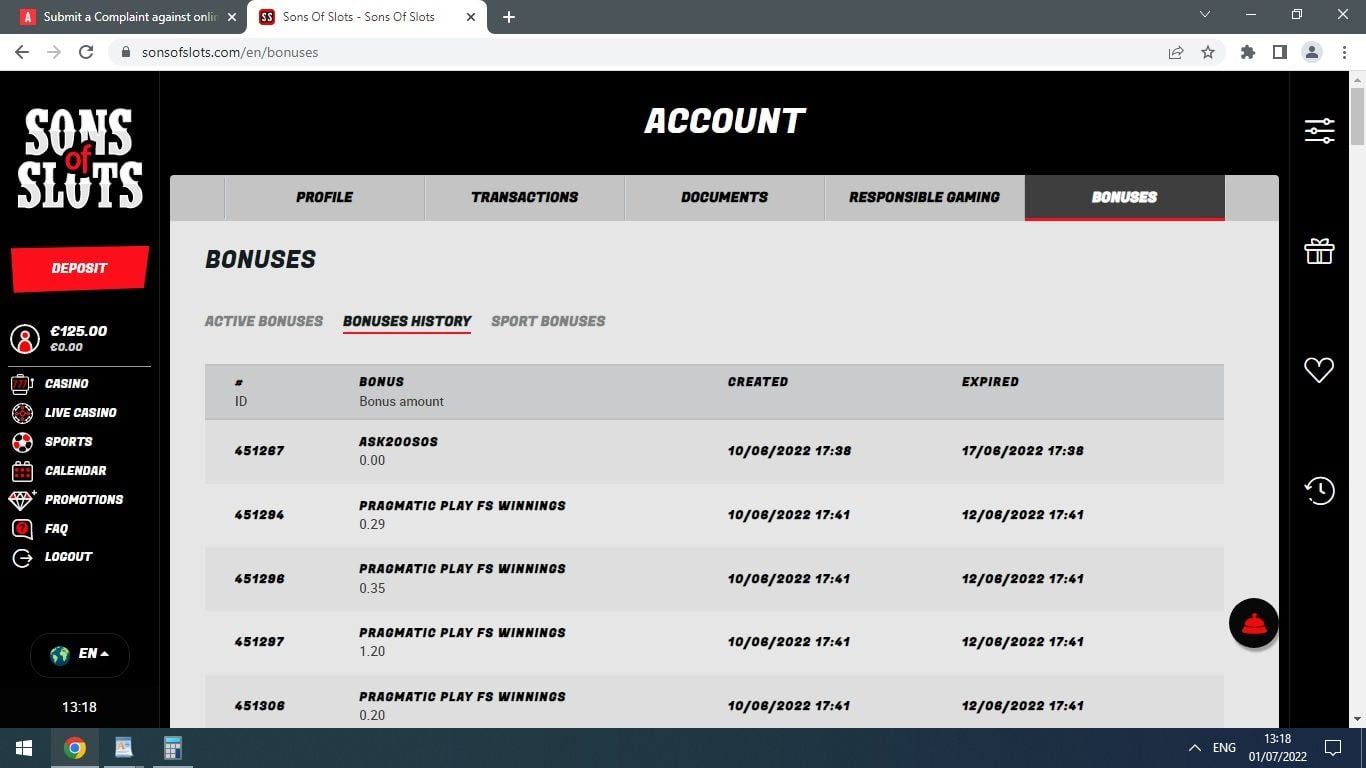Click bonus ID 451297
The height and width of the screenshot is (768, 1366).
tap(259, 642)
